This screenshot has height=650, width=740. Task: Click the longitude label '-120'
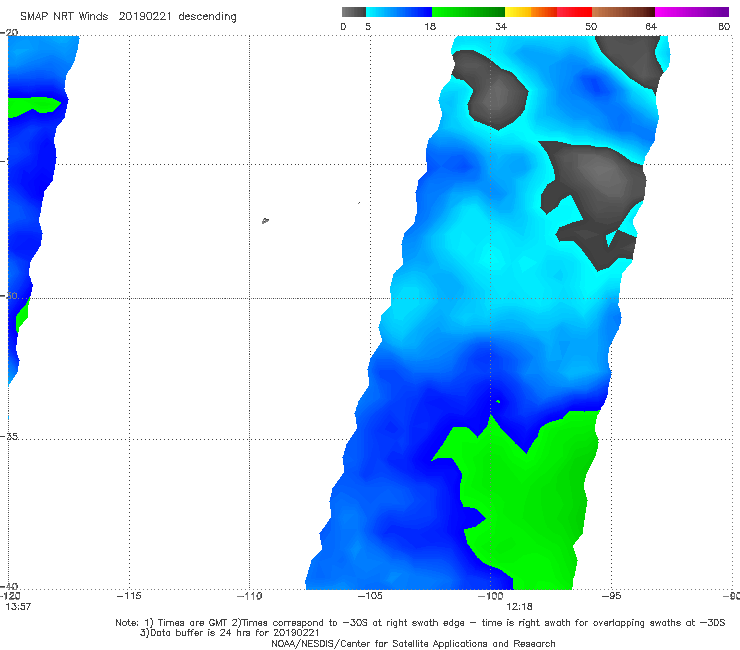10,596
